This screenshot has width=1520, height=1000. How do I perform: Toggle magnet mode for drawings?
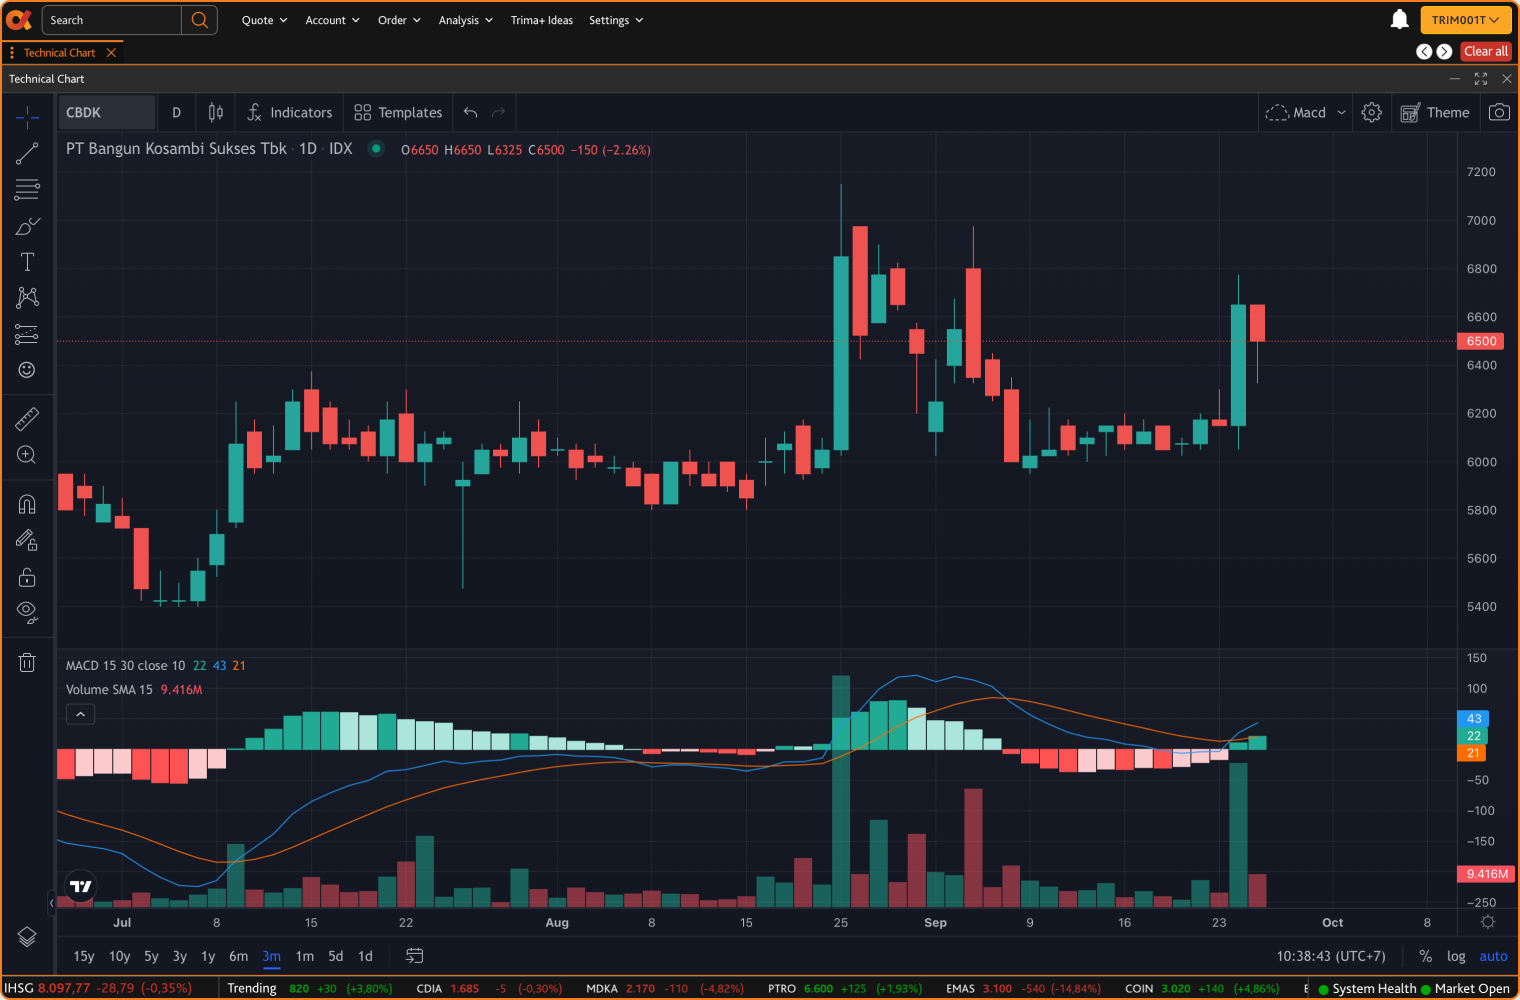click(x=27, y=504)
